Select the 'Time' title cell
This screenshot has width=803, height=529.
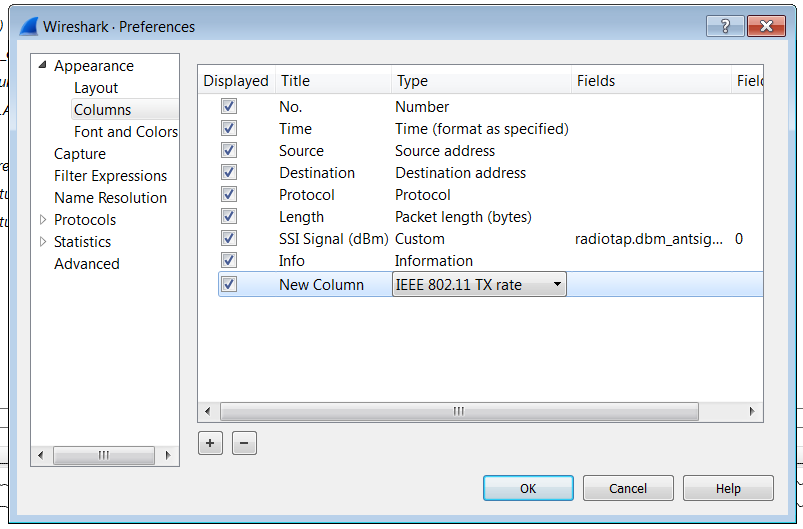(295, 129)
